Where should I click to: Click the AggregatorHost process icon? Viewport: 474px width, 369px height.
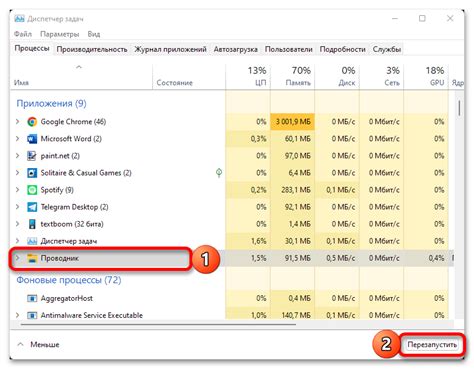32,298
